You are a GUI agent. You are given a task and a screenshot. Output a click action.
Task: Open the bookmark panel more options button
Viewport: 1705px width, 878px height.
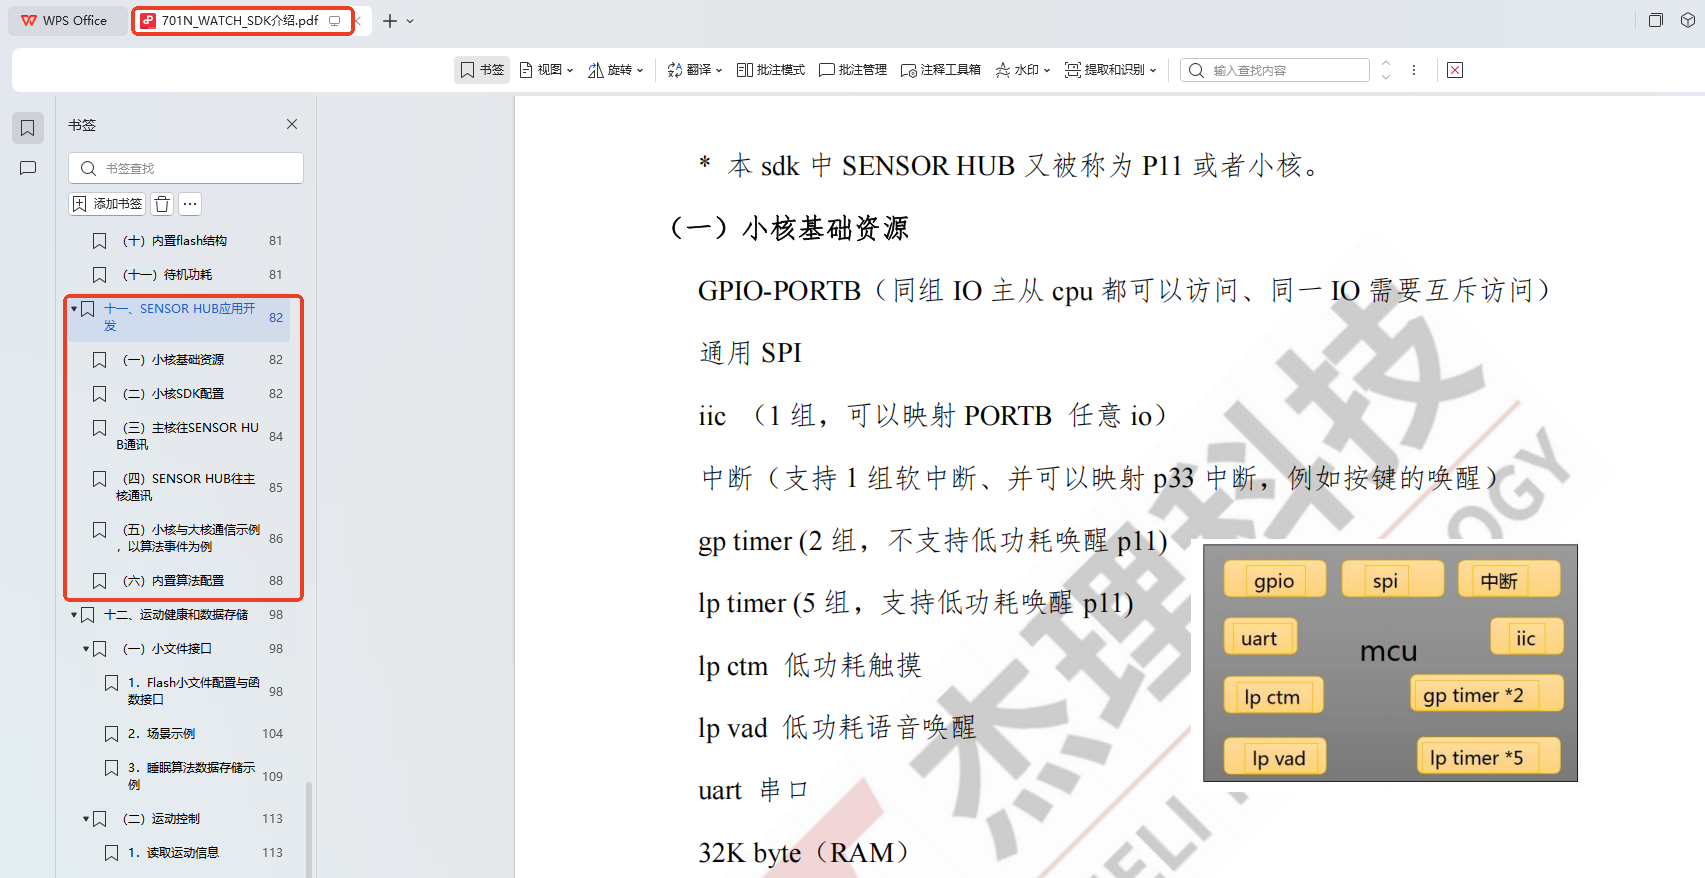tap(190, 204)
